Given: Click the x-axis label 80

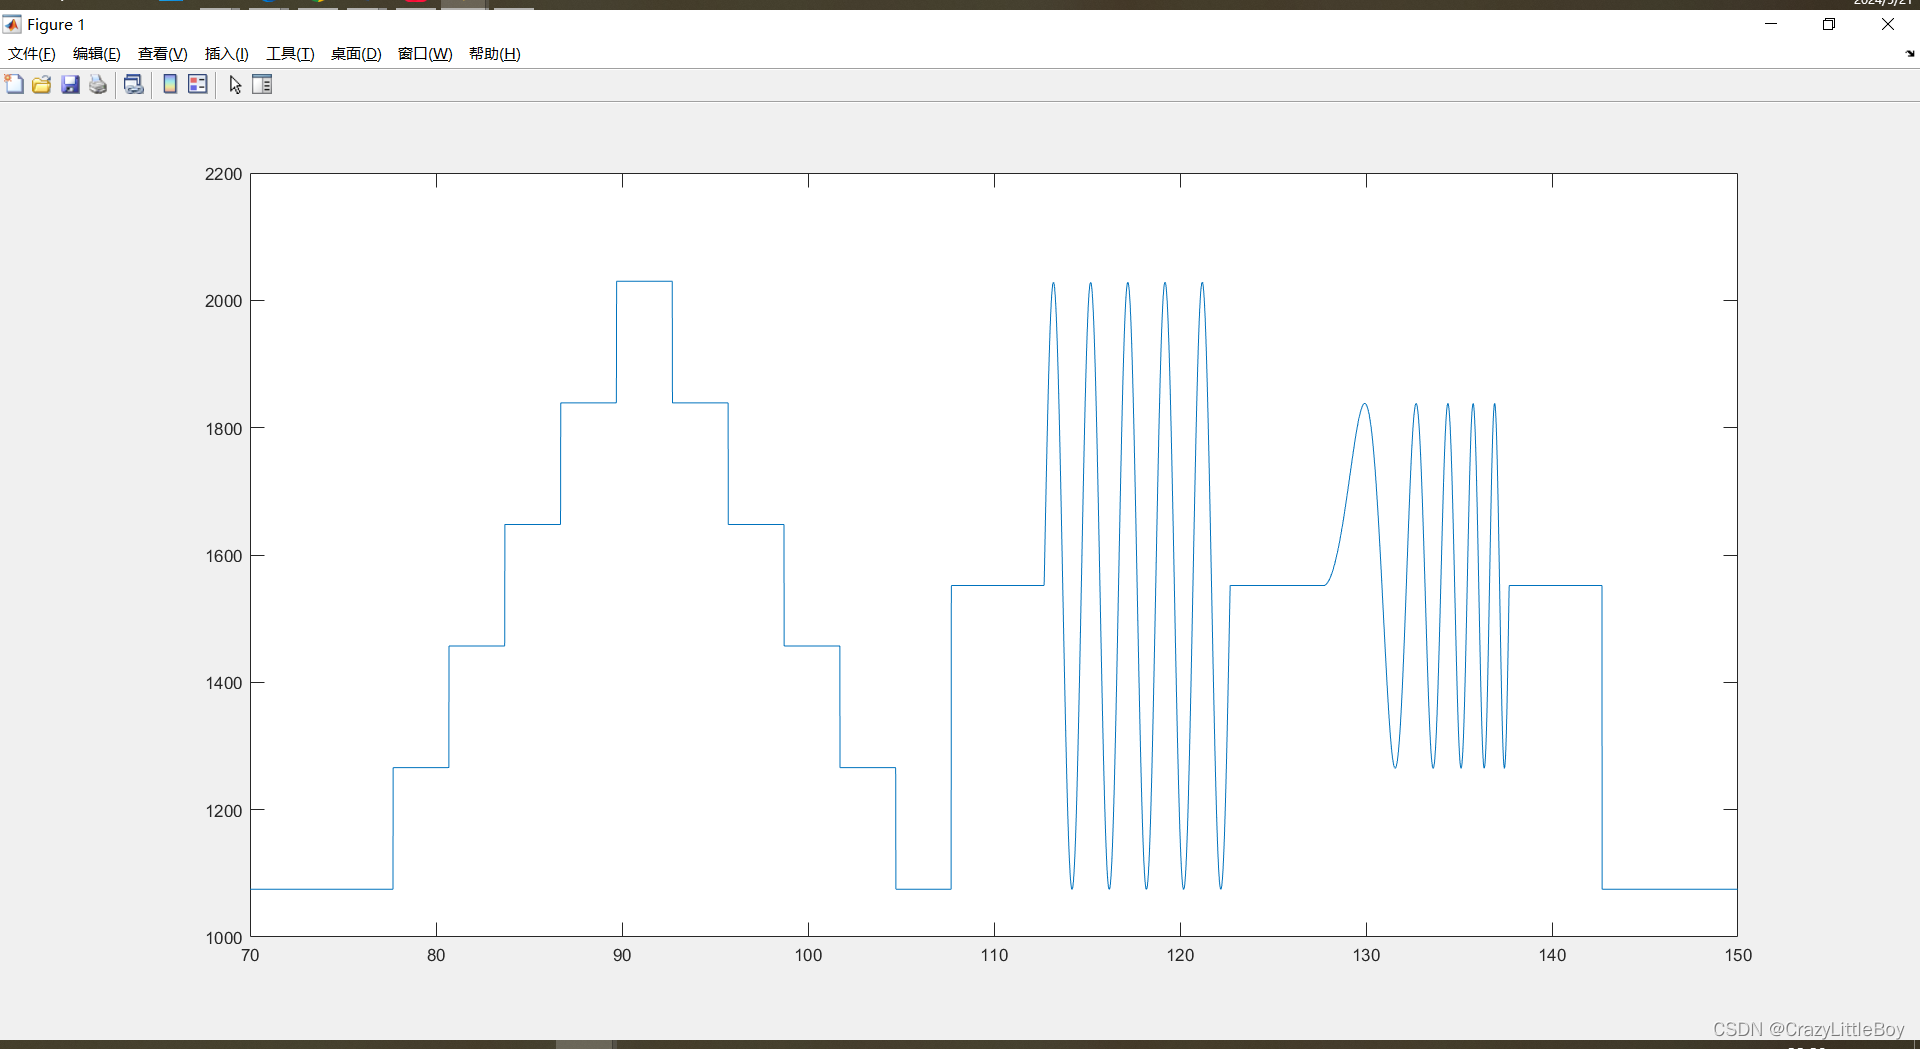Looking at the screenshot, I should click(436, 955).
